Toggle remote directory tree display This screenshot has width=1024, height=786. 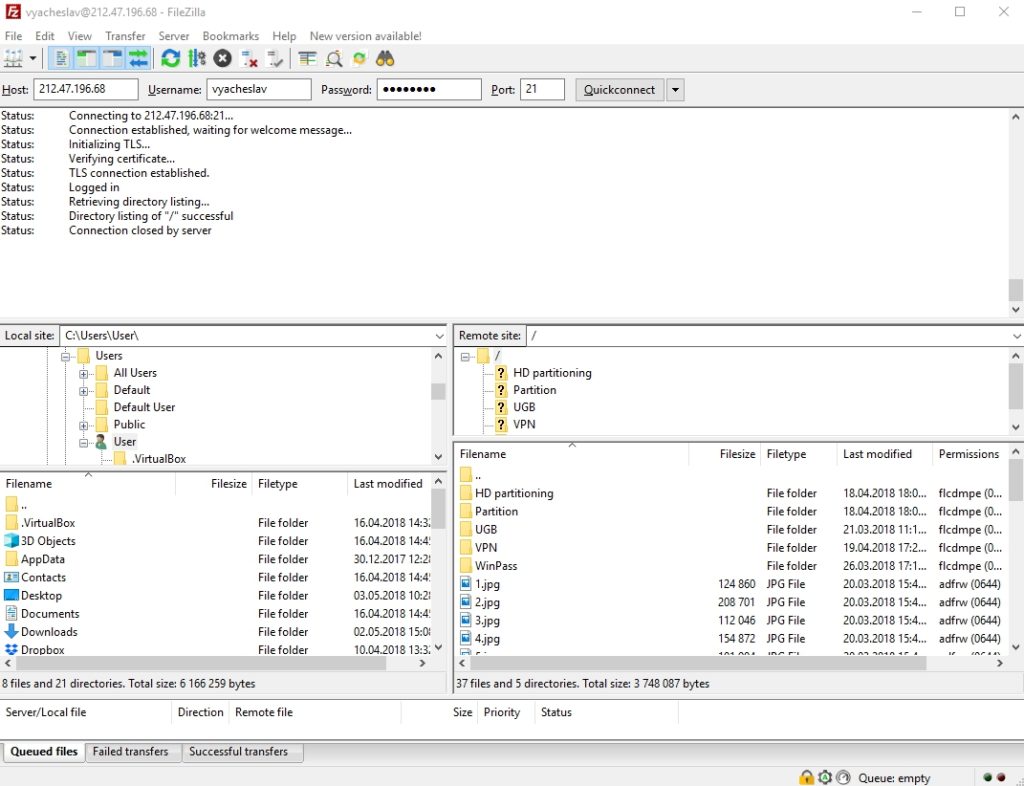point(112,59)
